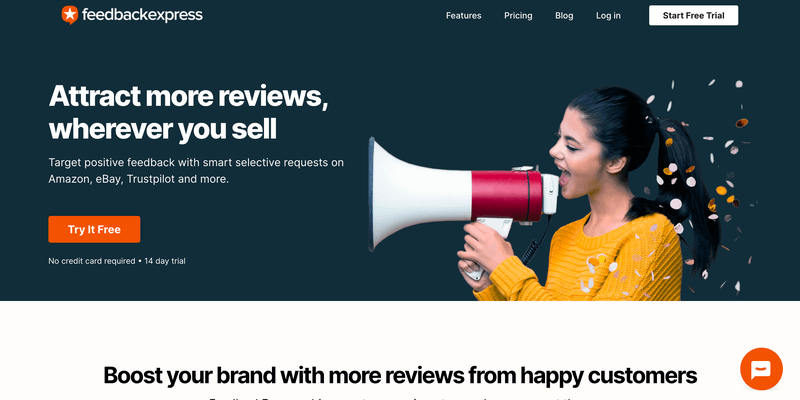Open the Blog nav link
Viewport: 800px width, 400px height.
[x=564, y=16]
